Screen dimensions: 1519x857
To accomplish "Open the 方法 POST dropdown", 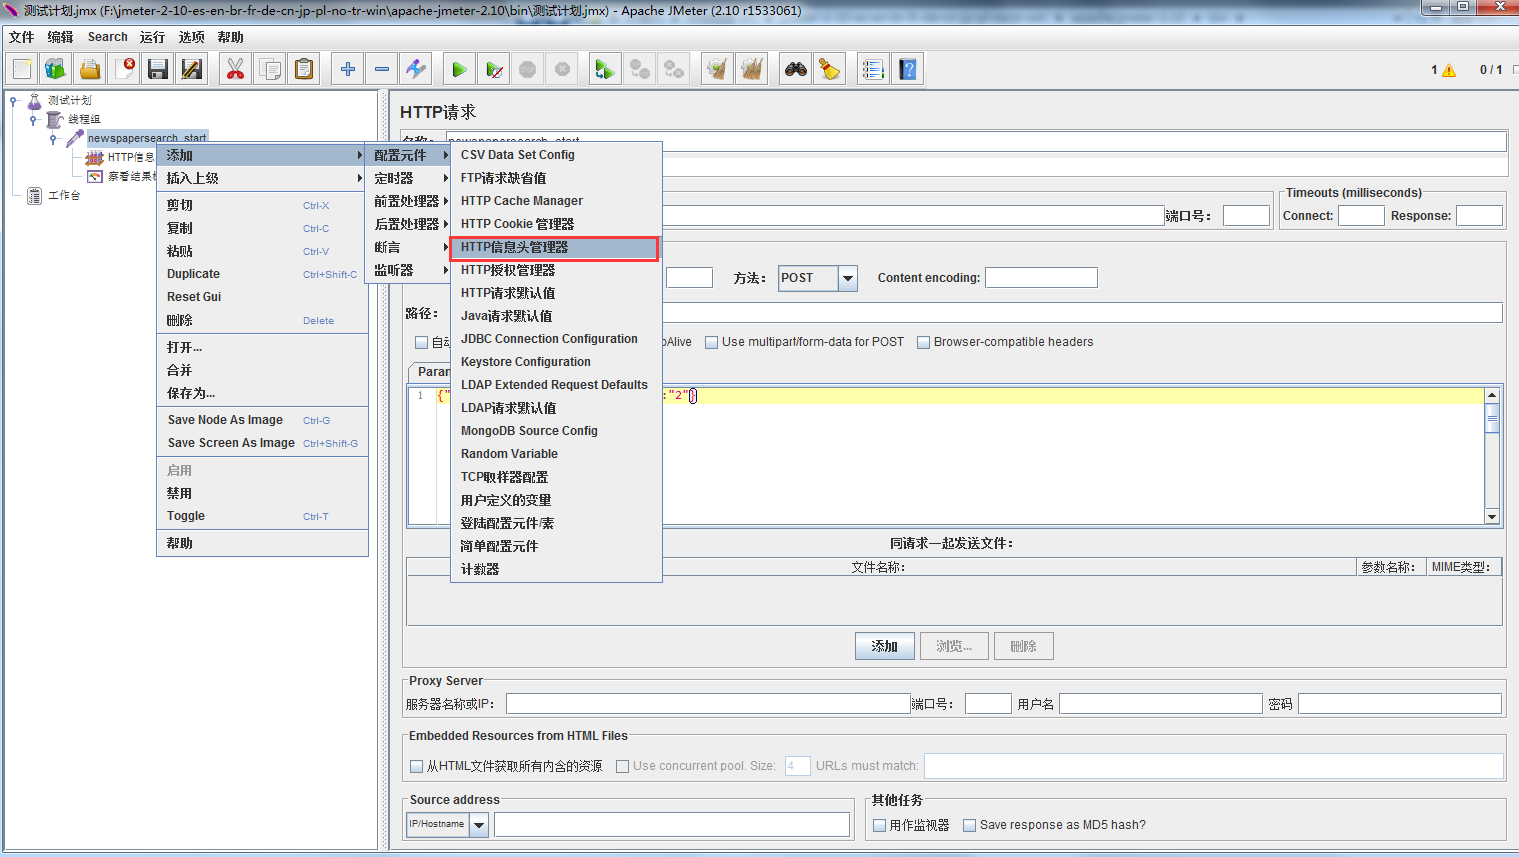I will 848,278.
